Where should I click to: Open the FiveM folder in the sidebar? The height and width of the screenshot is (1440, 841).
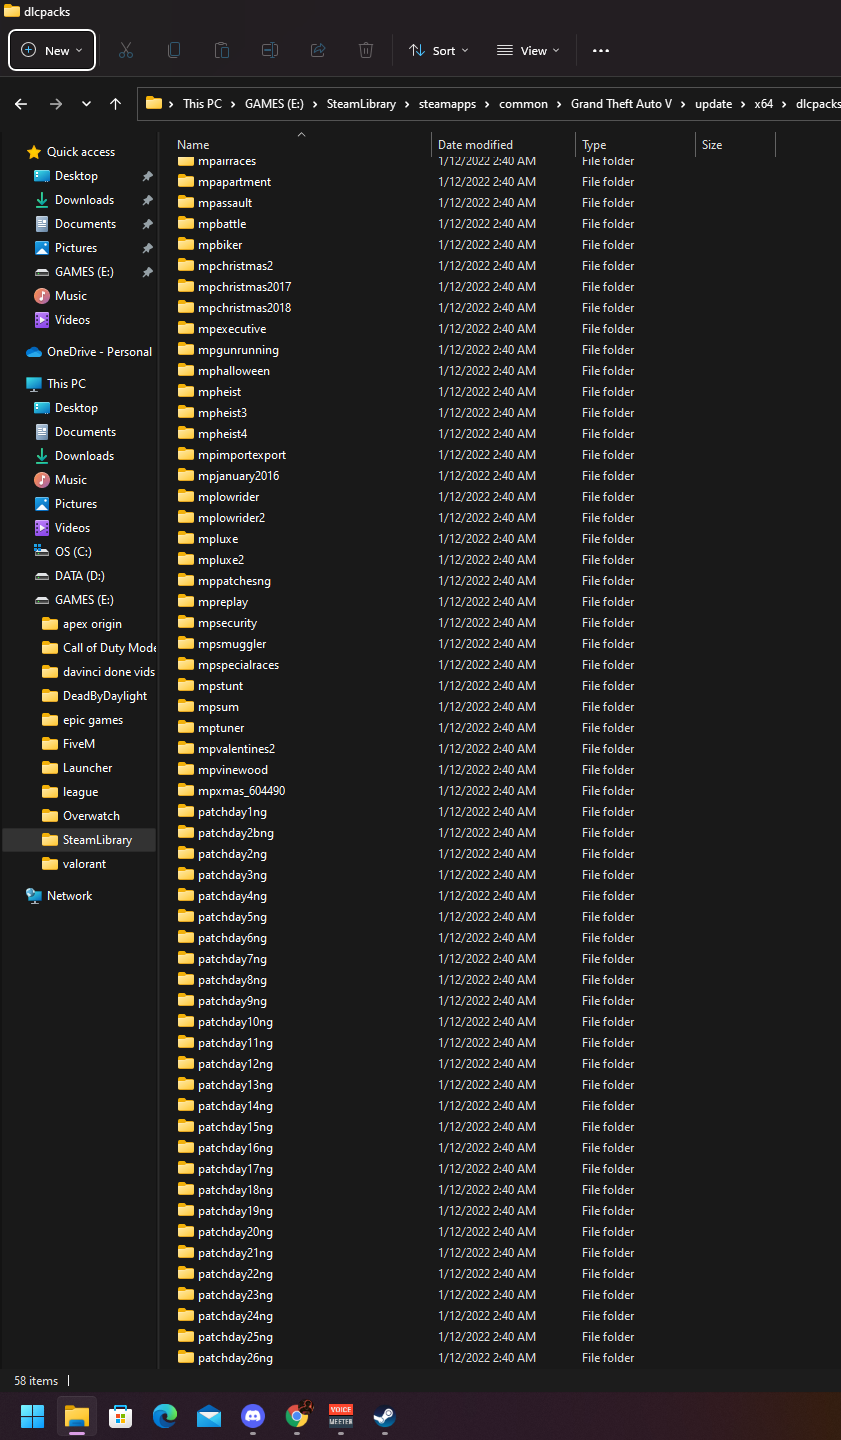(x=79, y=744)
